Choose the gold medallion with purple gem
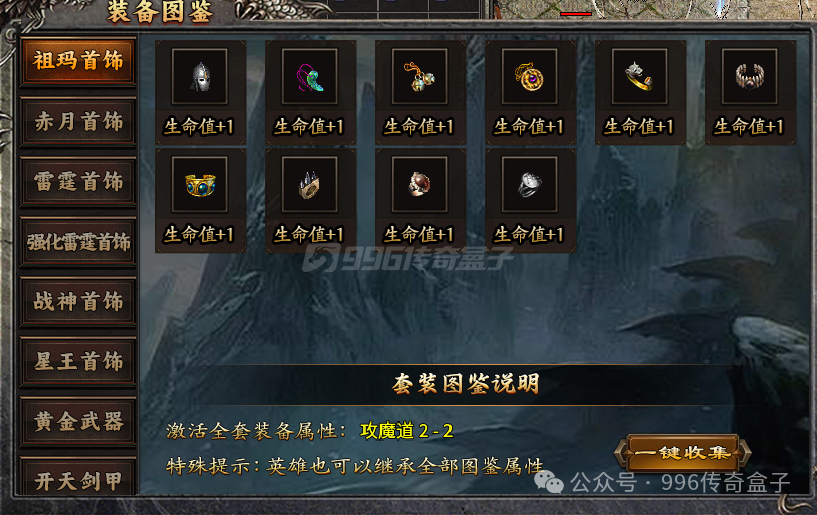Image resolution: width=817 pixels, height=515 pixels. (x=530, y=77)
